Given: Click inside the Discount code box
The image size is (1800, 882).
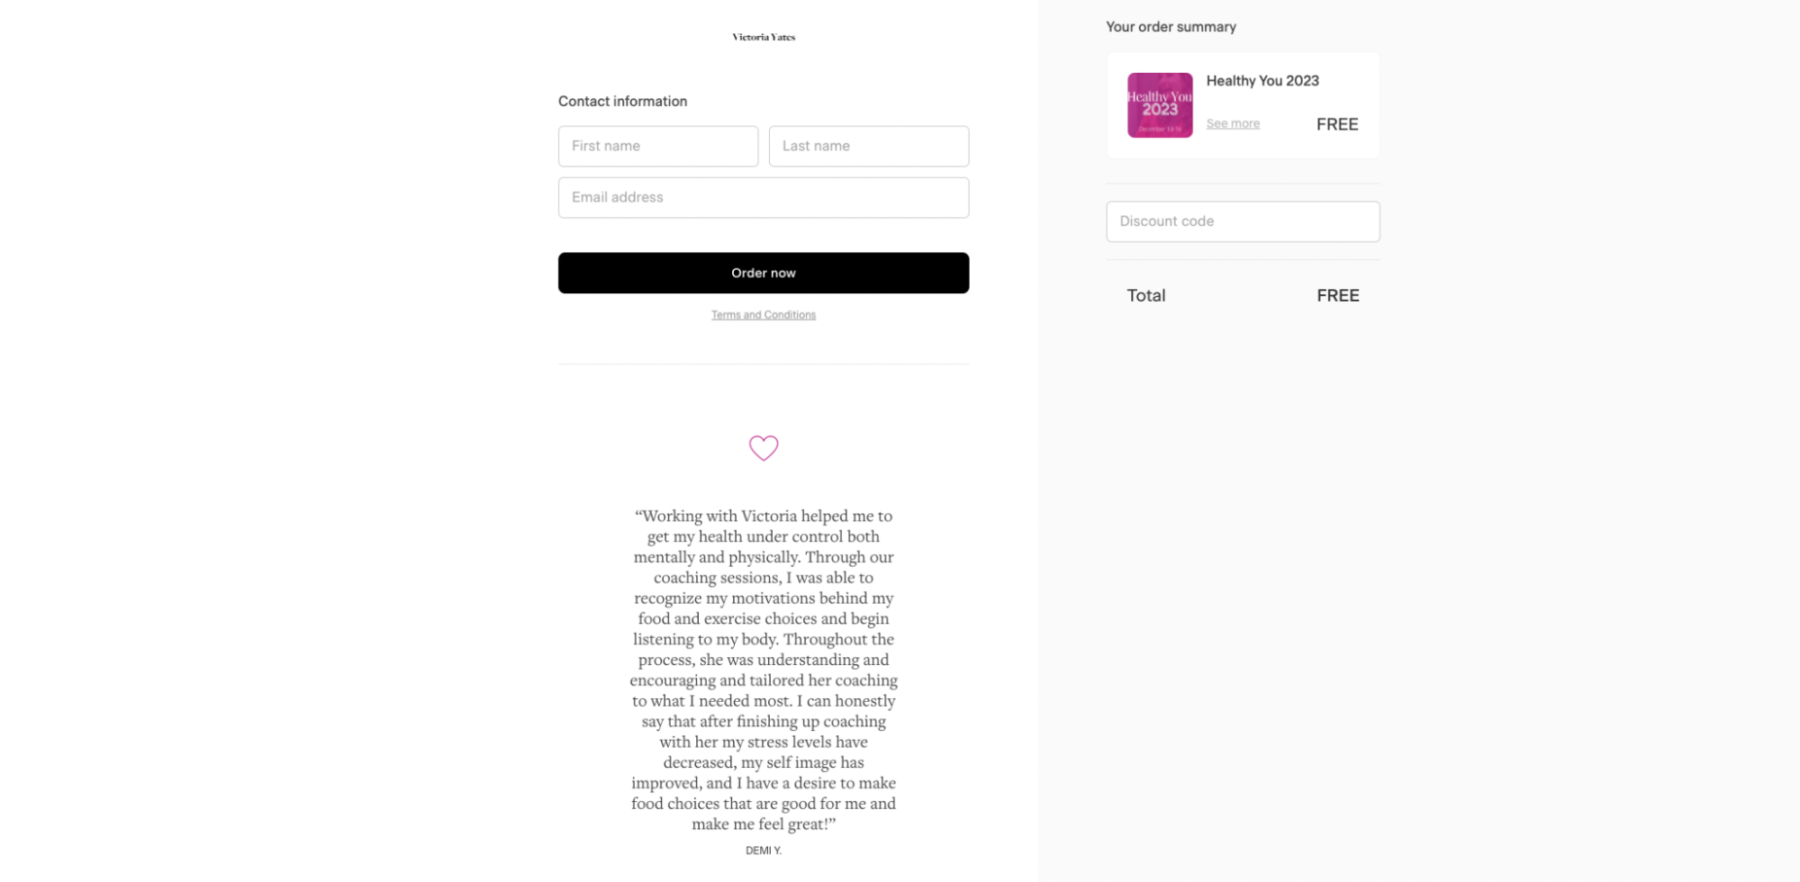Looking at the screenshot, I should pyautogui.click(x=1242, y=221).
